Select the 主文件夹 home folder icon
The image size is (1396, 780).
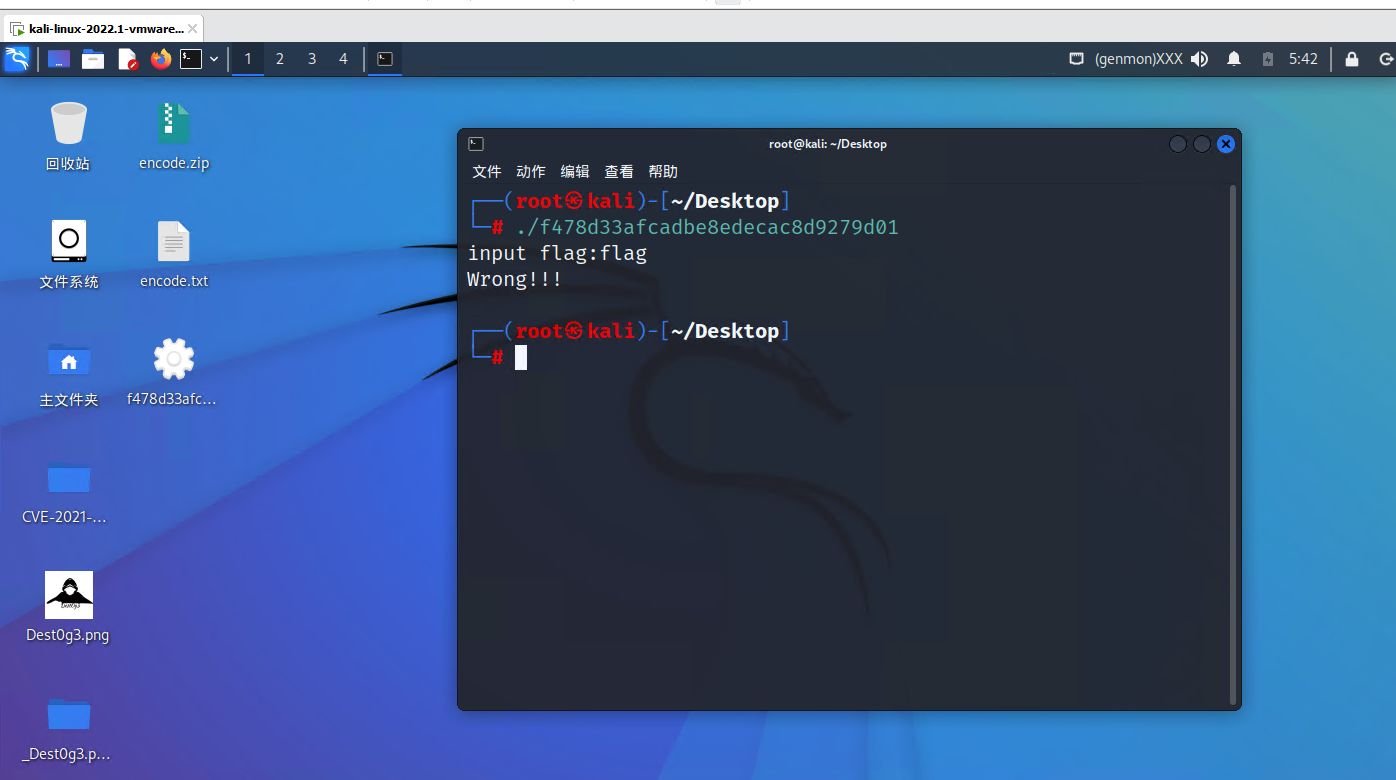(68, 373)
